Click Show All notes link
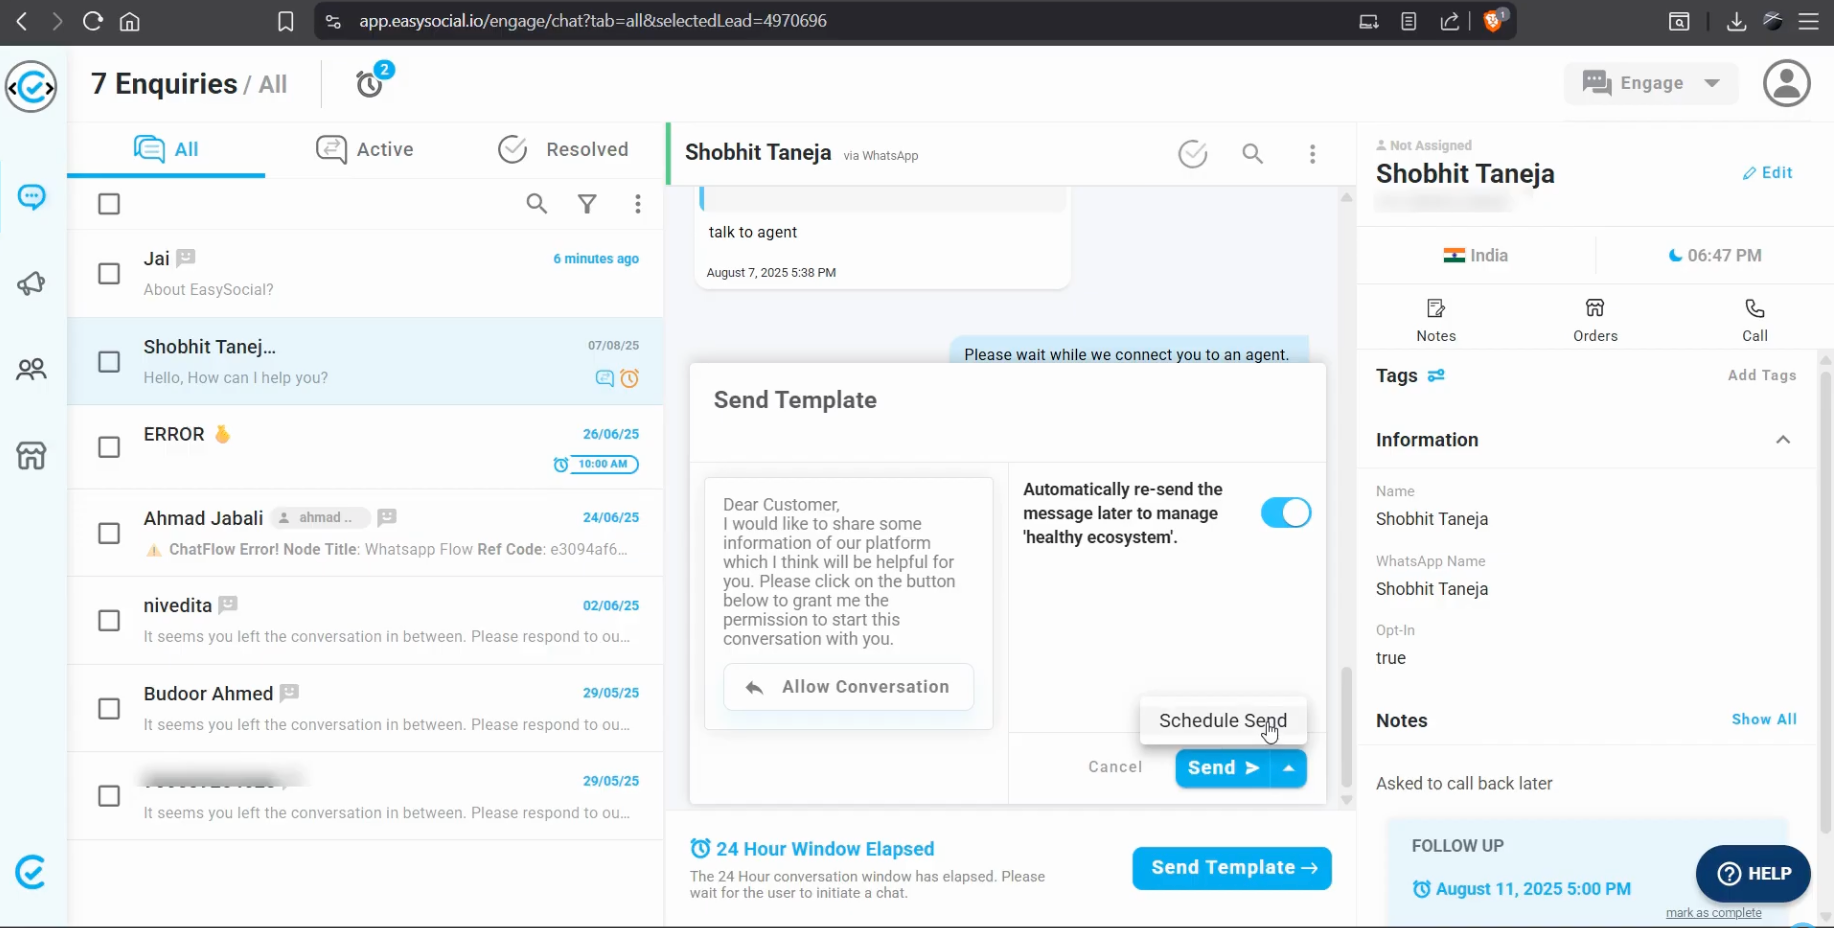This screenshot has width=1834, height=928. click(1763, 719)
